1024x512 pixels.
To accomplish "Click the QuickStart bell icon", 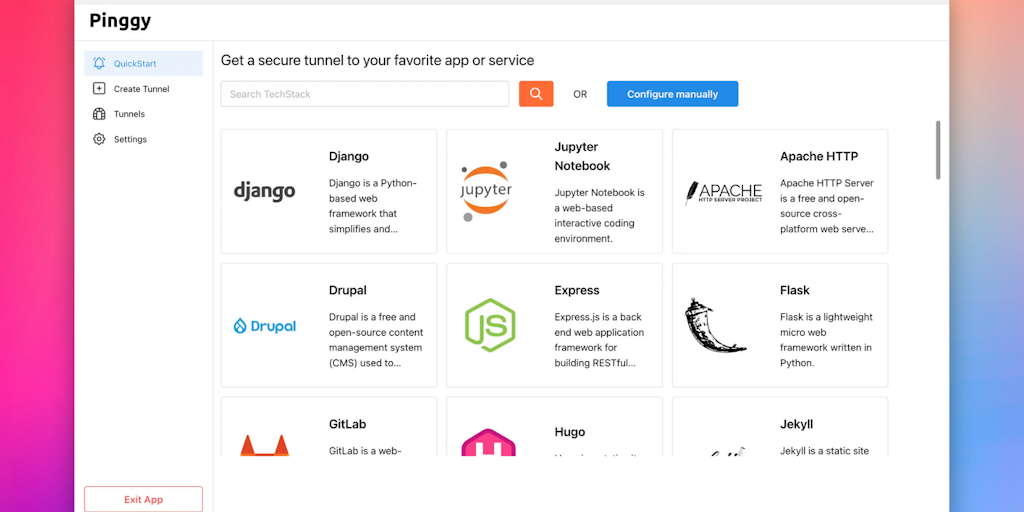I will 99,64.
